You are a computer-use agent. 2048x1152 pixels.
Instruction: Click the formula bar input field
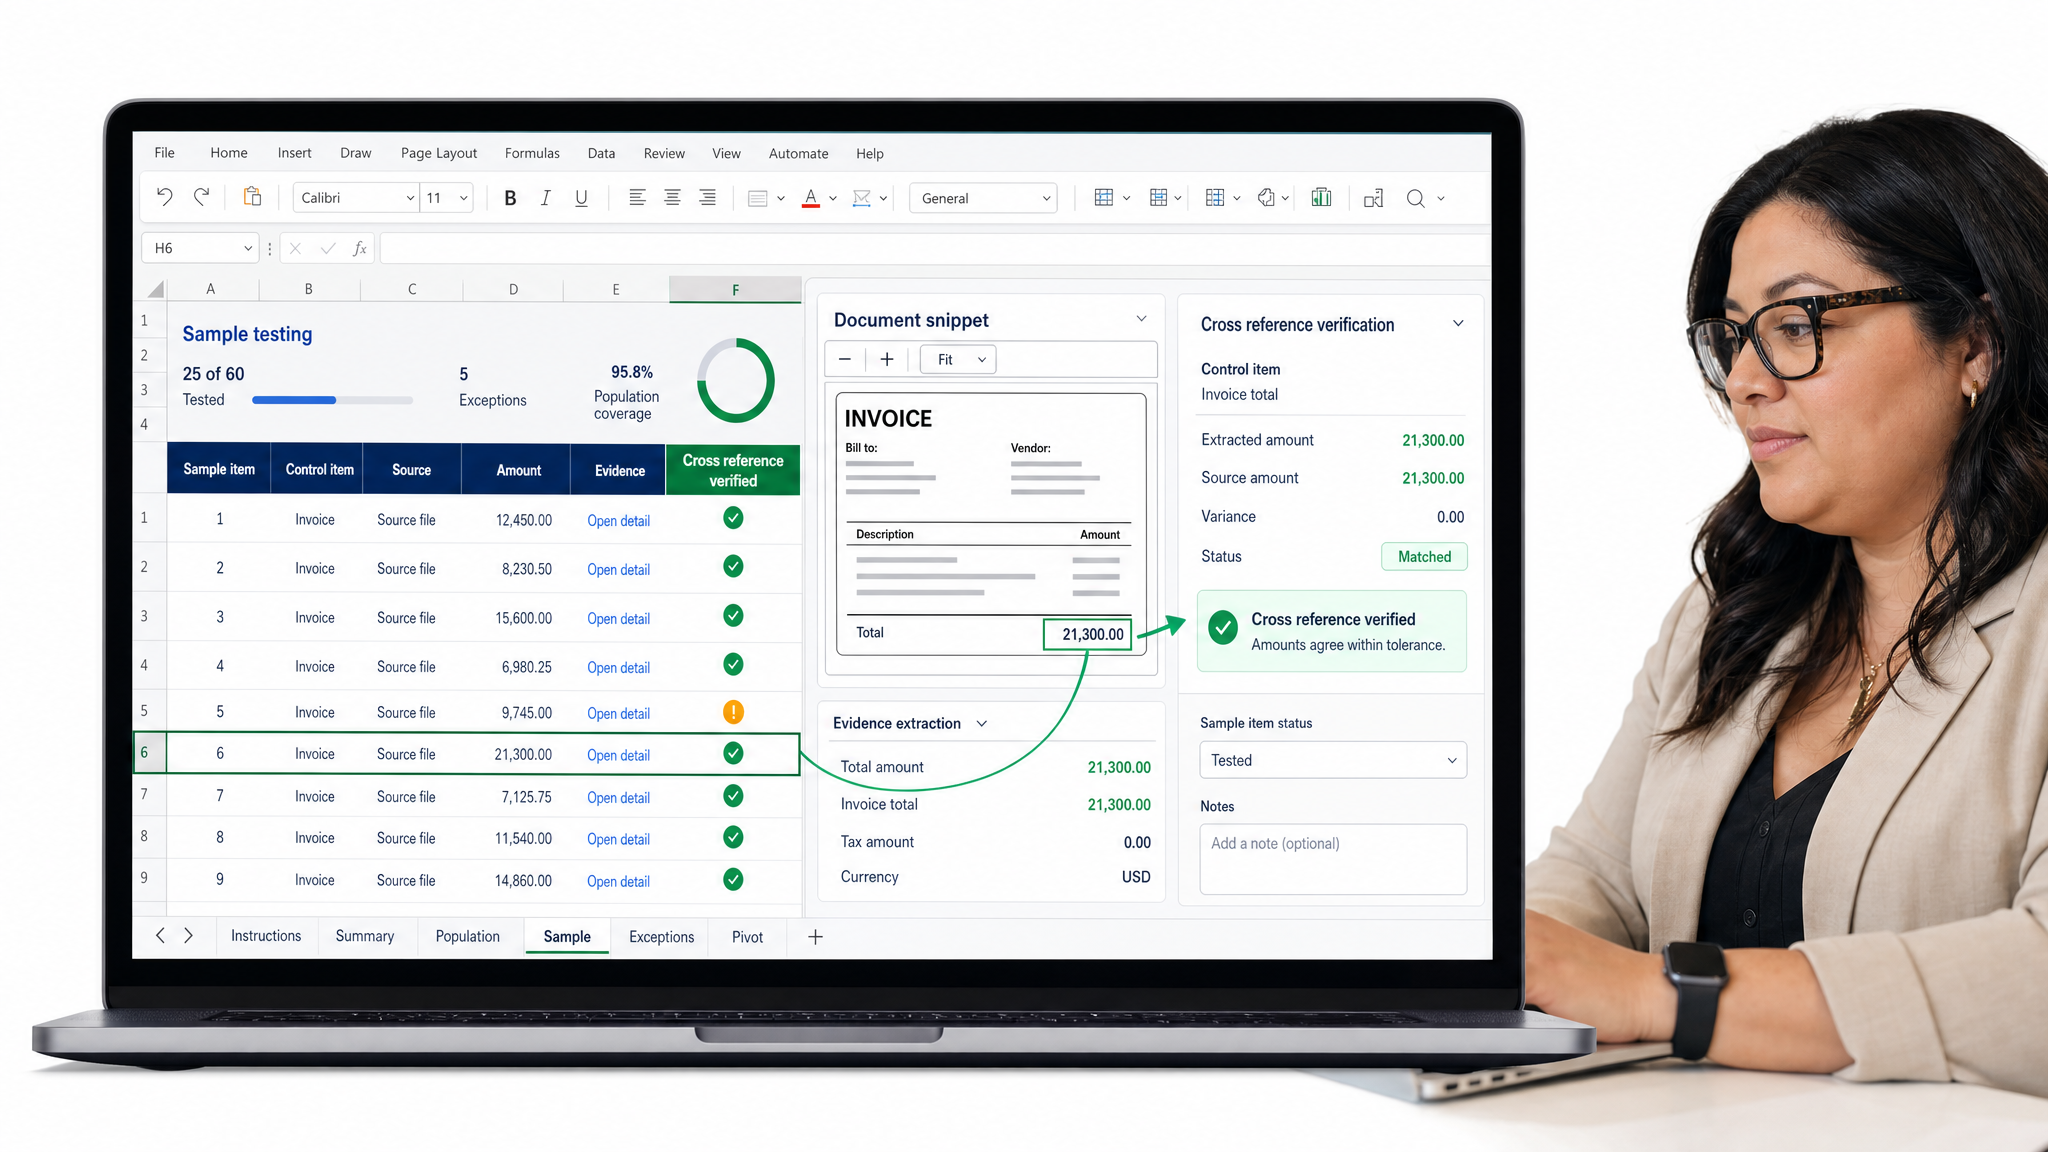pos(934,248)
